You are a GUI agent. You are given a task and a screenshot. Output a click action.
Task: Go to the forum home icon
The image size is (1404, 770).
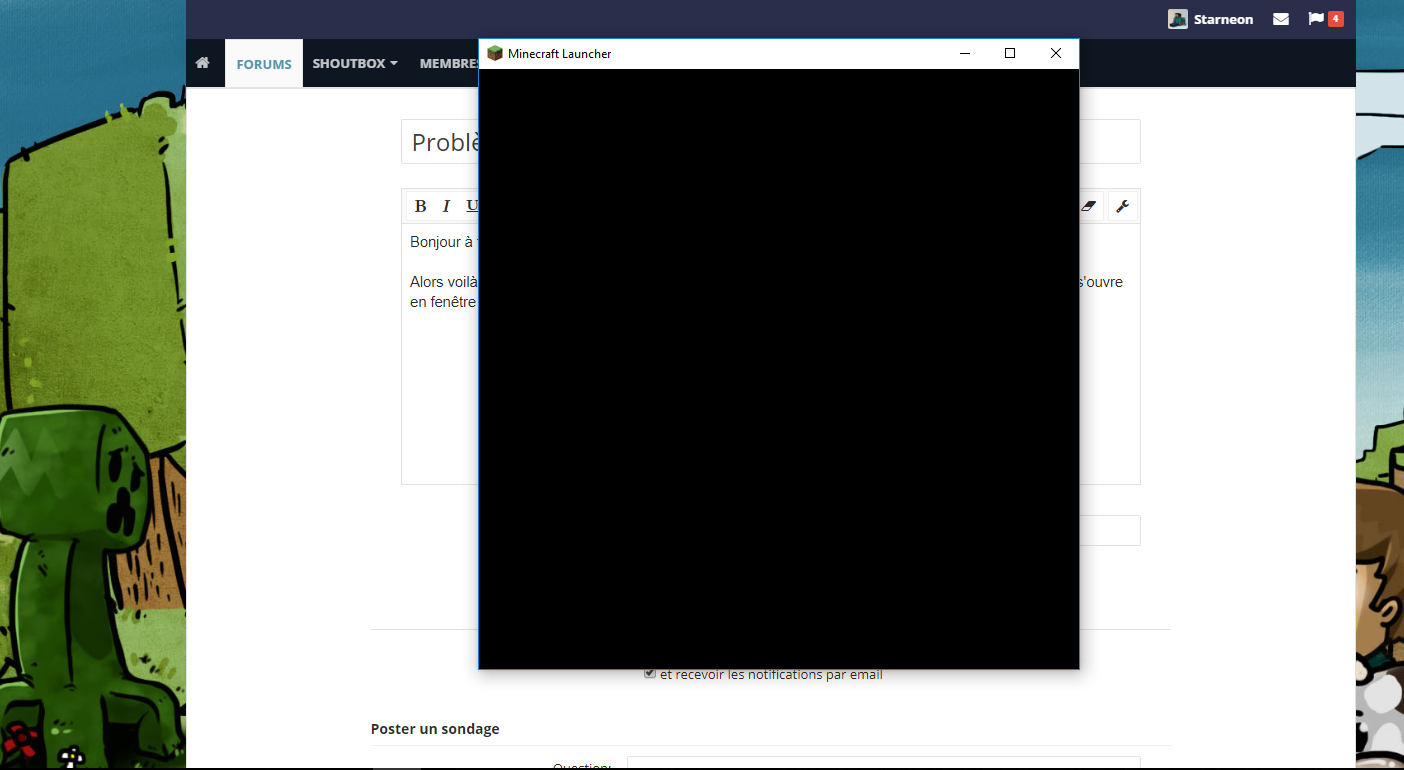(x=203, y=63)
